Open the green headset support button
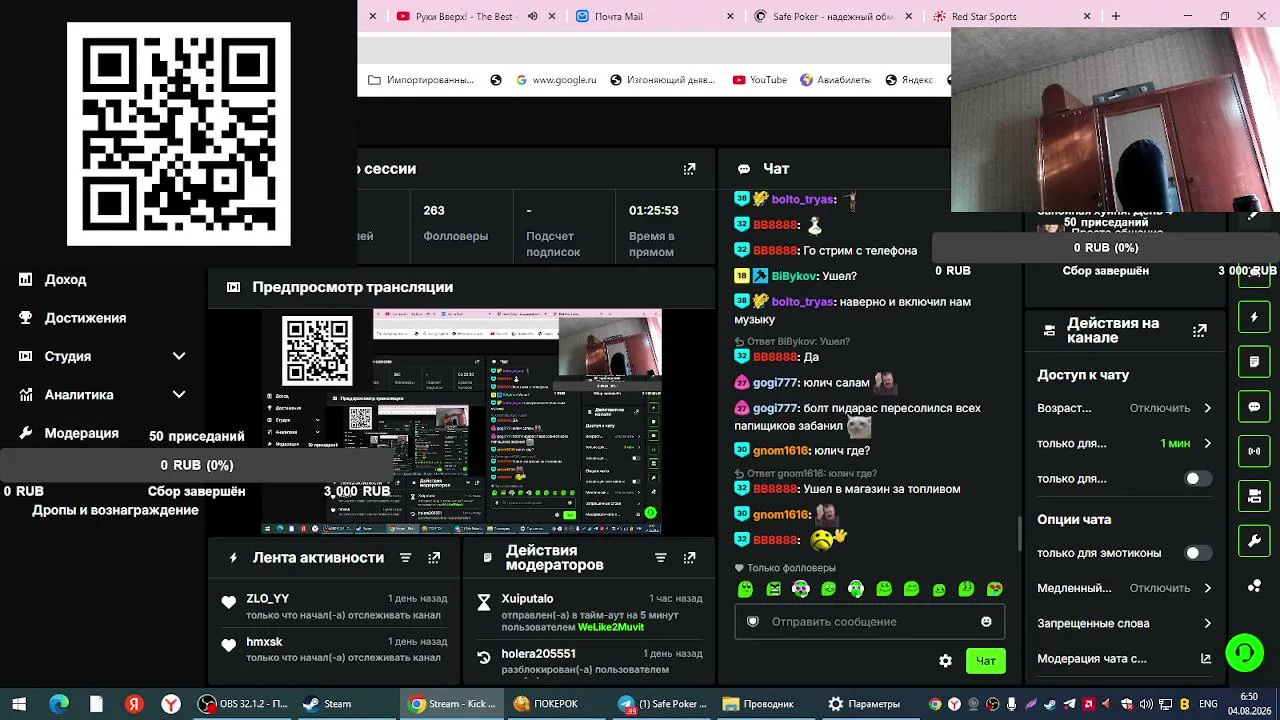 pyautogui.click(x=1245, y=653)
